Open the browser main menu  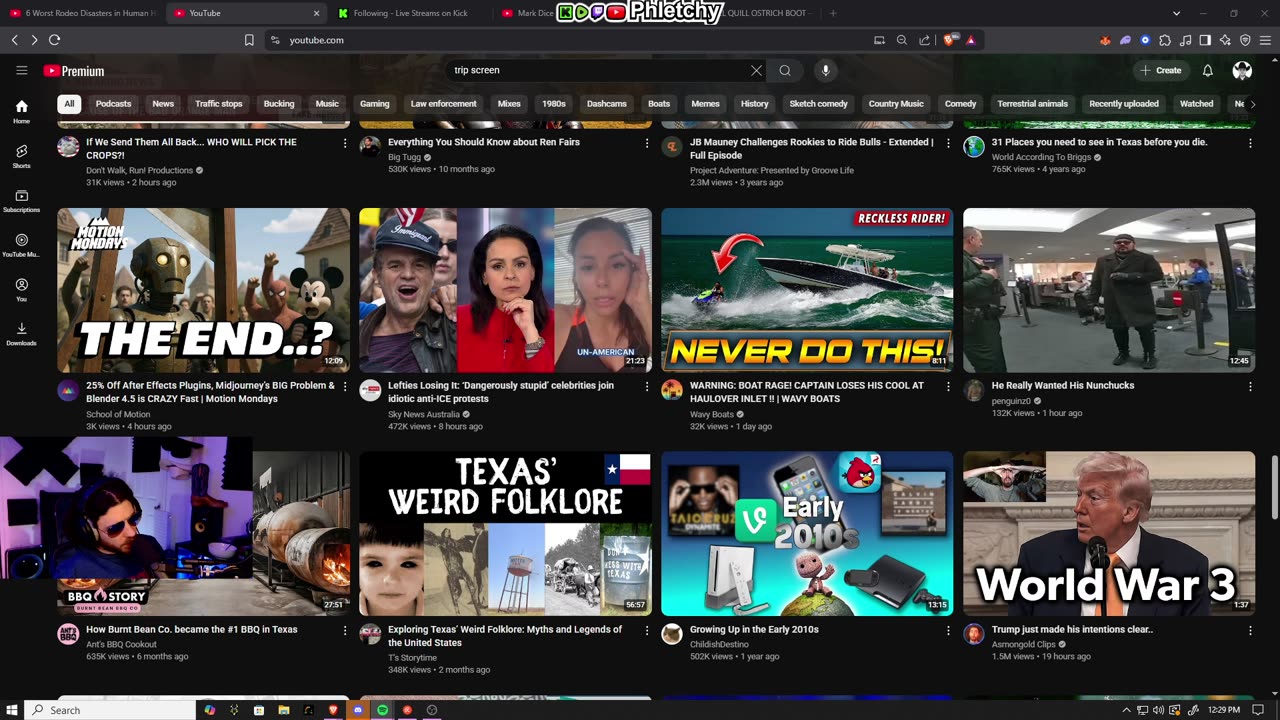1265,40
